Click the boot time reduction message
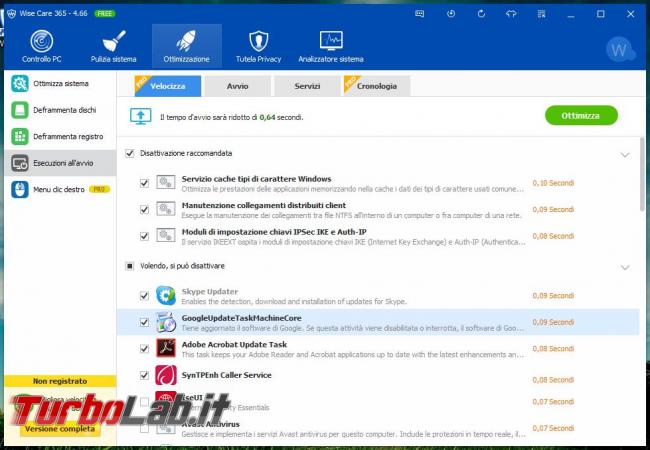The image size is (650, 450). pyautogui.click(x=231, y=117)
